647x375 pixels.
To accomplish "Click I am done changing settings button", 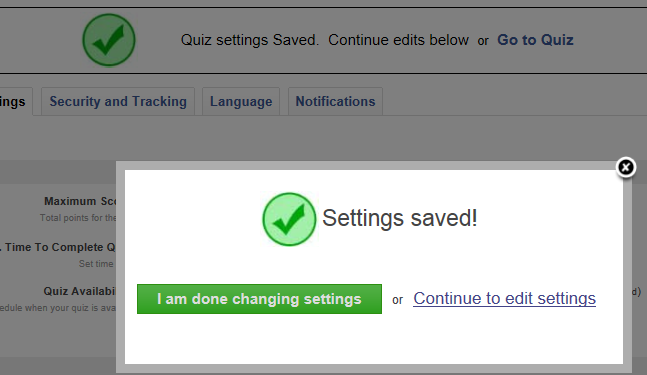I will (259, 299).
